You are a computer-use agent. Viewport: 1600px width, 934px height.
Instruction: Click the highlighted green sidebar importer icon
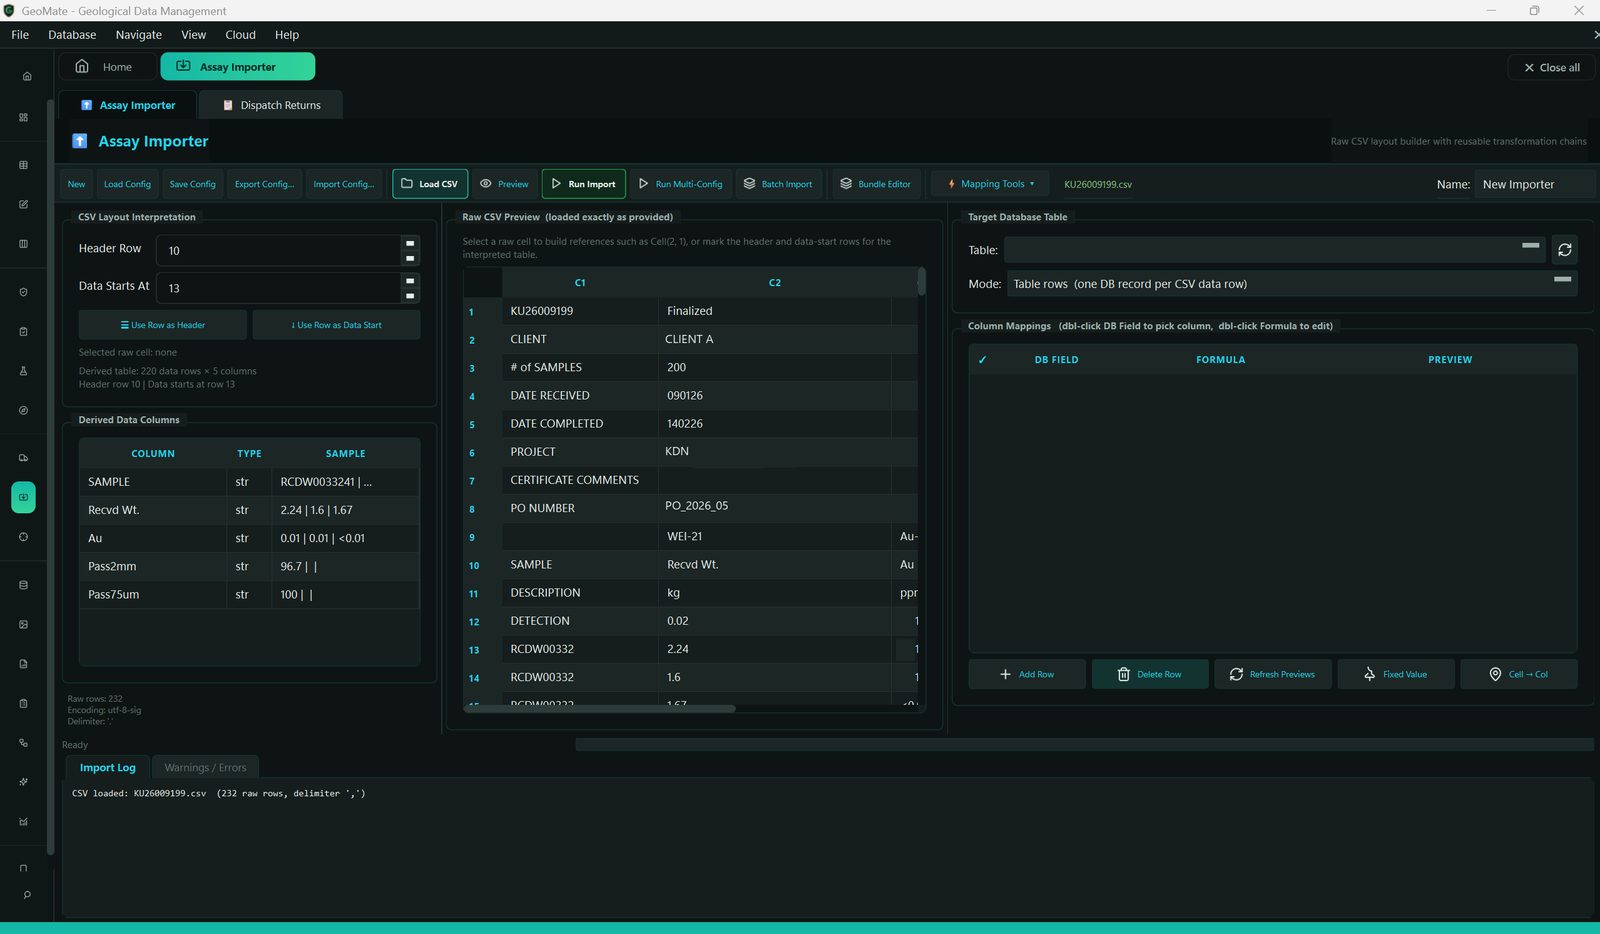[x=23, y=497]
